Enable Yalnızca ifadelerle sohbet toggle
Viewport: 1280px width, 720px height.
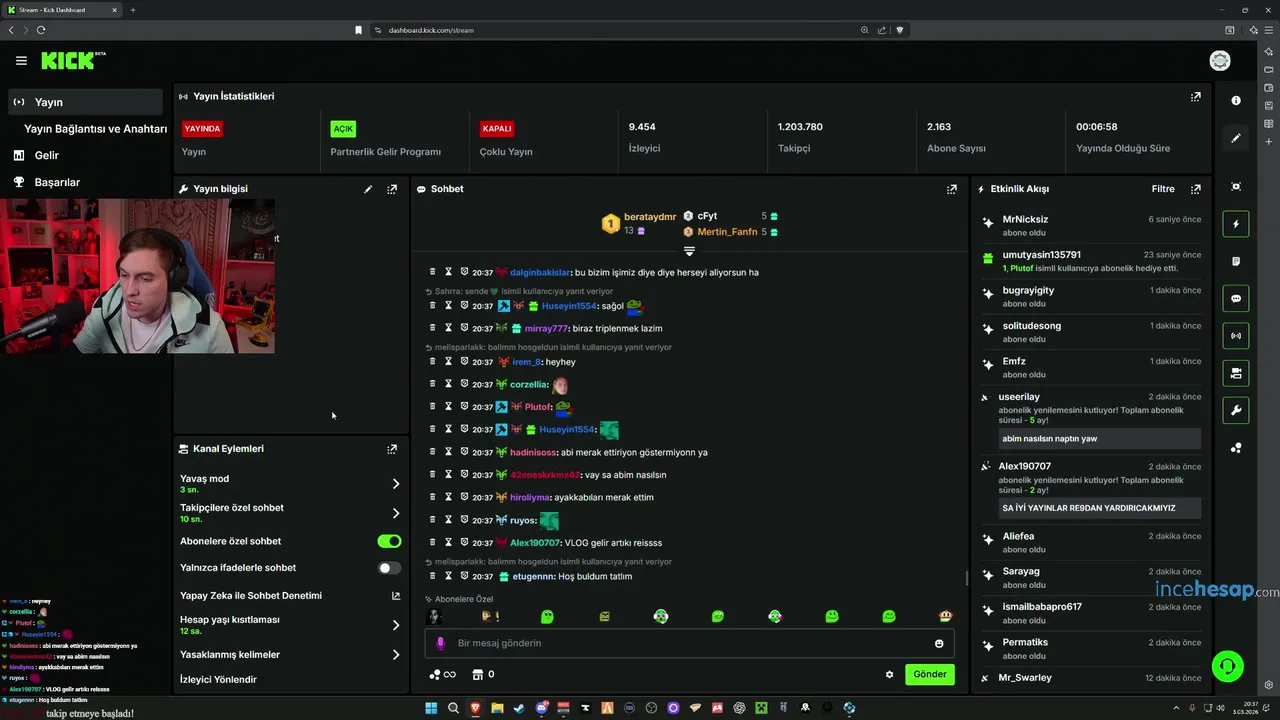389,568
